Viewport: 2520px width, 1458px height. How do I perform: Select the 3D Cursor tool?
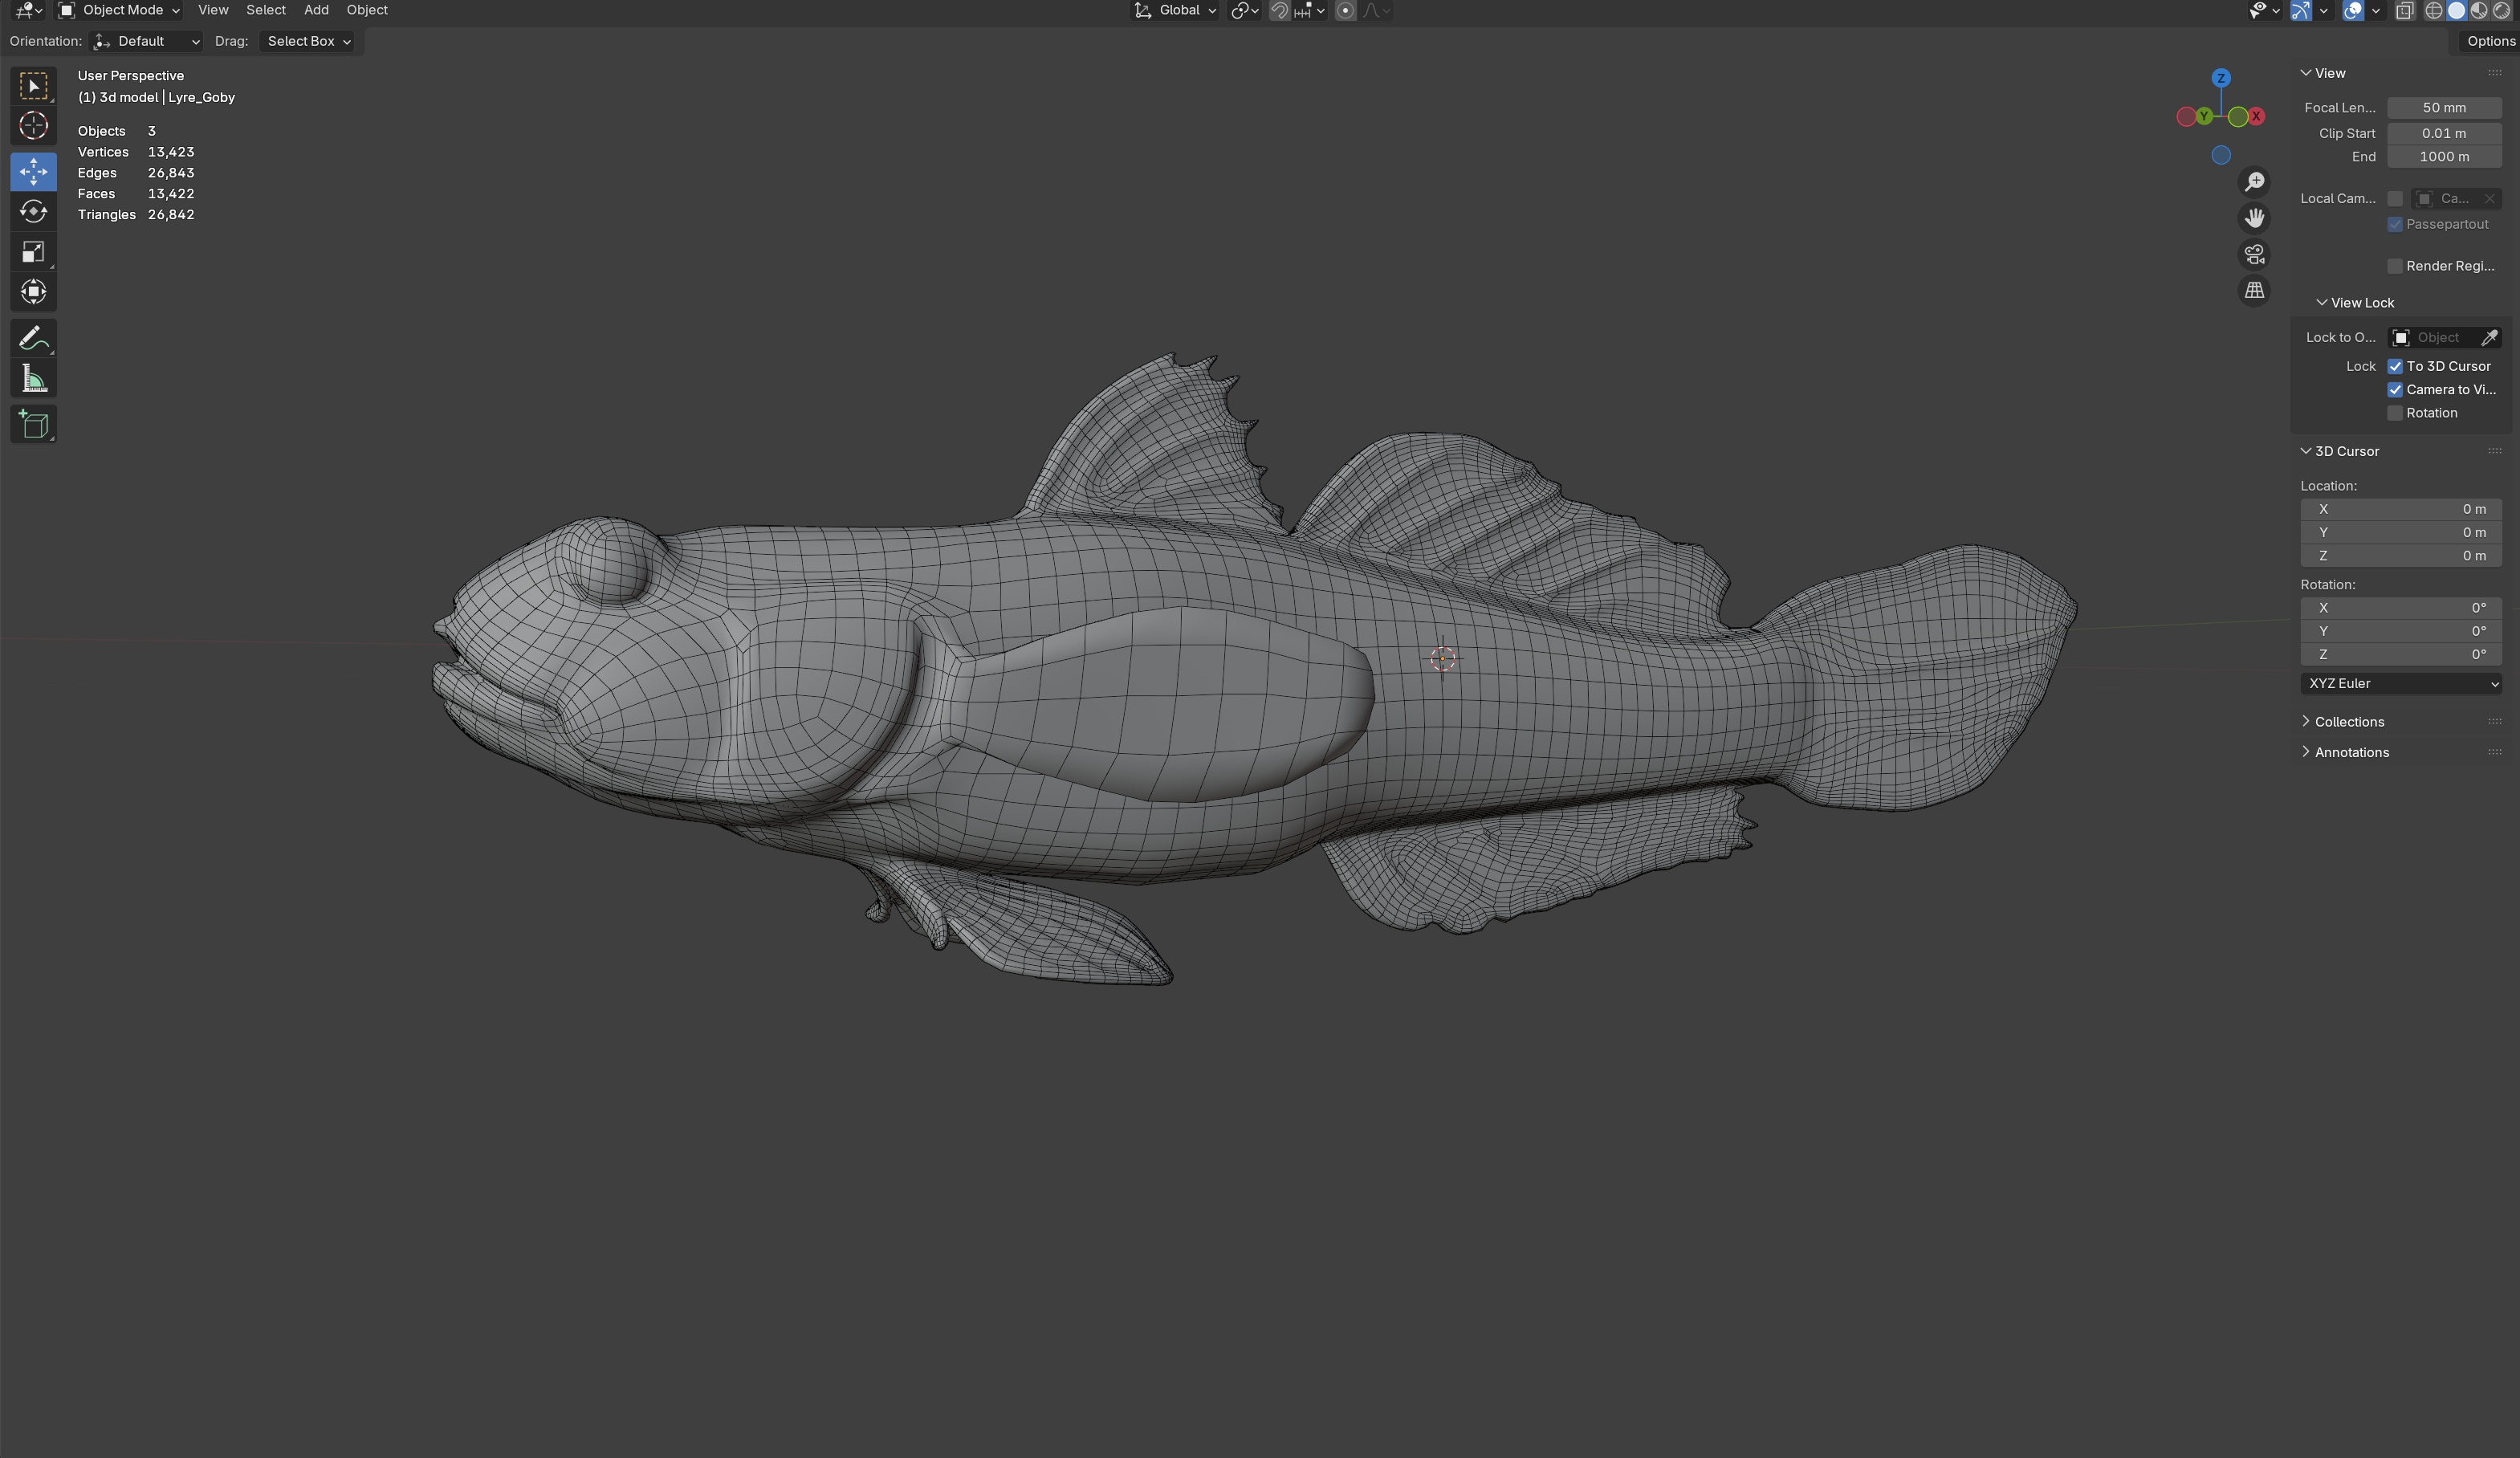(x=33, y=126)
